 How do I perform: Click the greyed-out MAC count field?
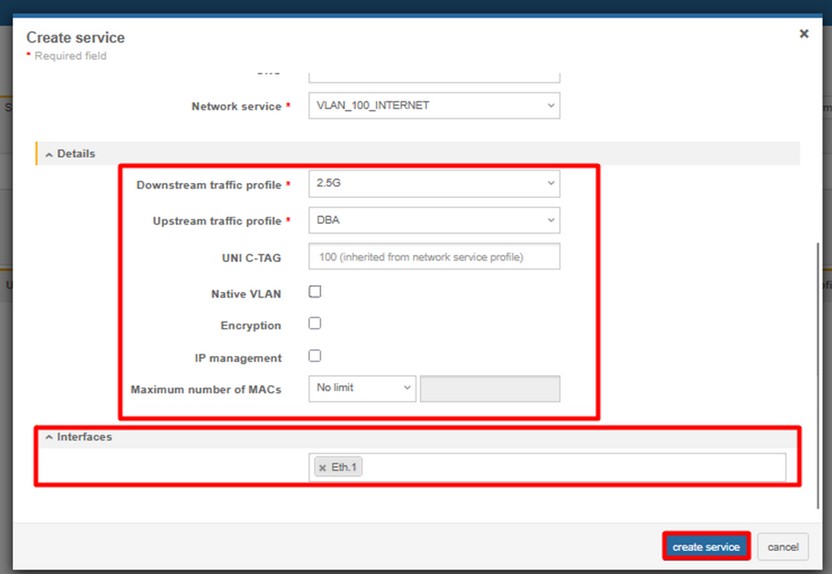pyautogui.click(x=490, y=388)
